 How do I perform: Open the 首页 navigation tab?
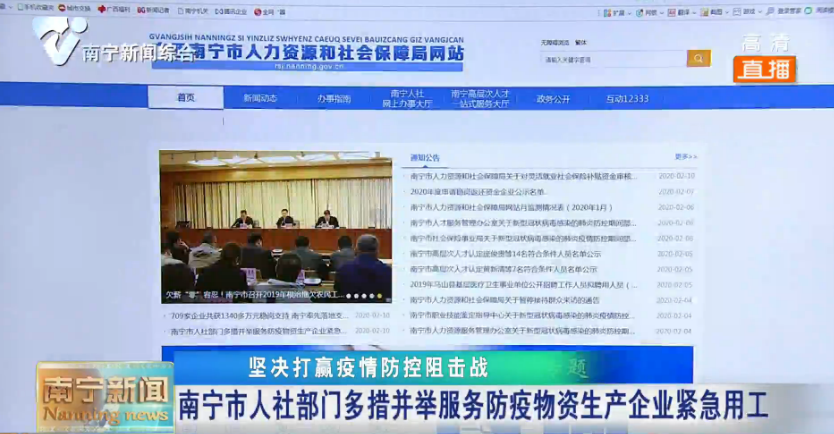point(186,98)
